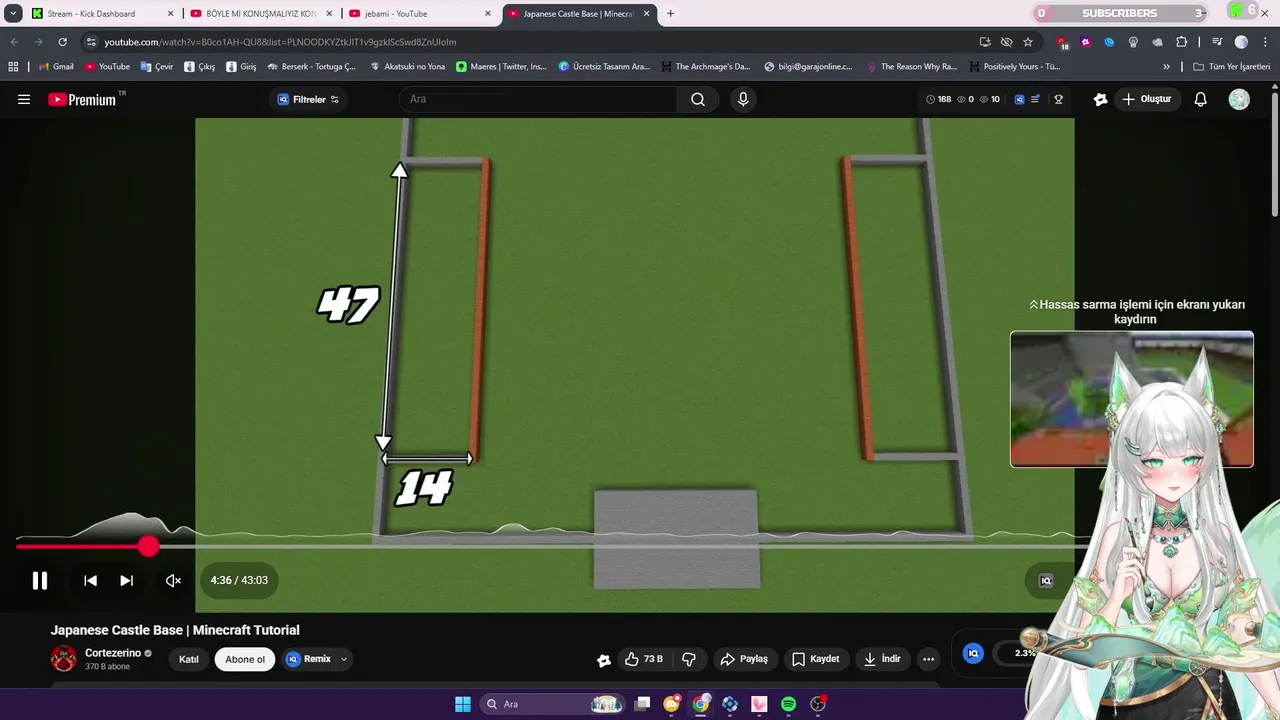Open the more actions ellipsis menu
The height and width of the screenshot is (720, 1280).
(x=928, y=659)
